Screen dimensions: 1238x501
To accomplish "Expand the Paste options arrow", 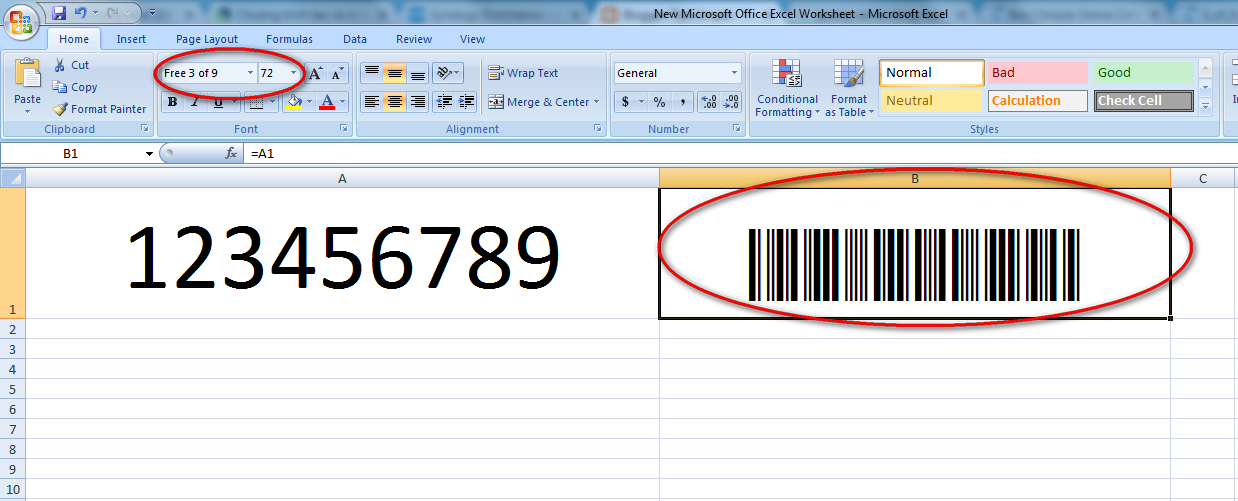I will click(27, 110).
